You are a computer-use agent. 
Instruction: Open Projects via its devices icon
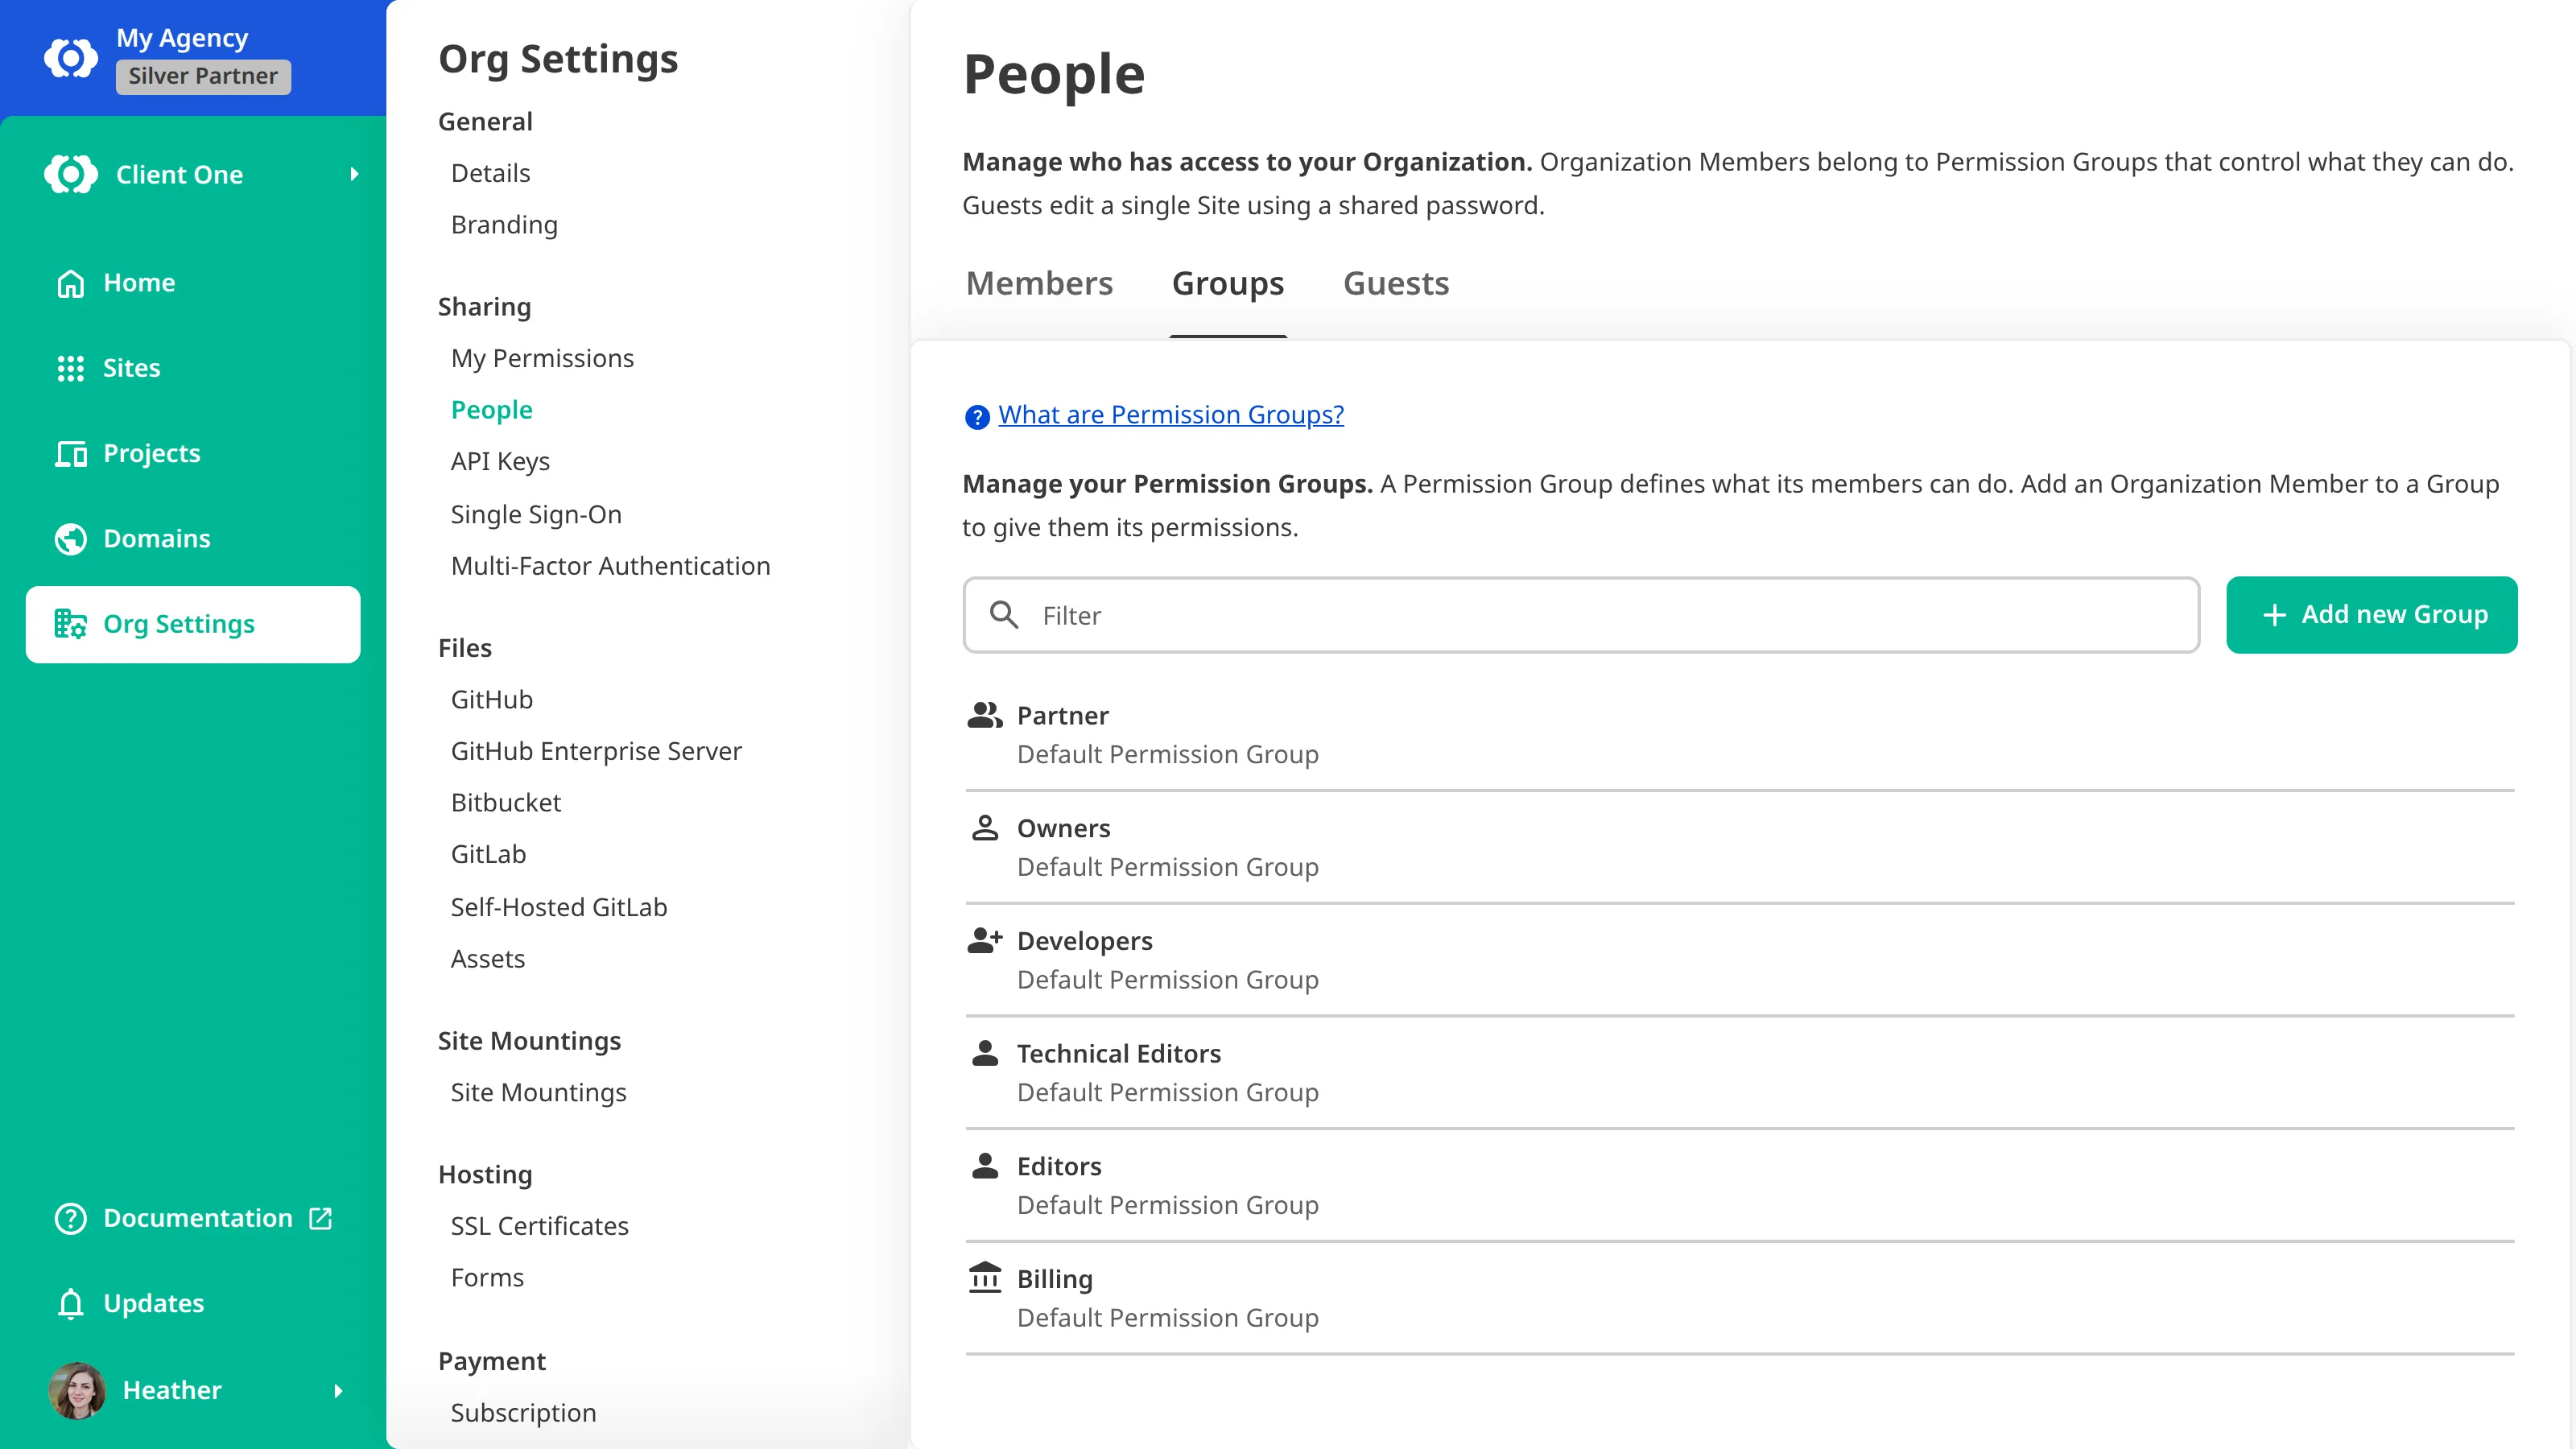click(x=70, y=454)
